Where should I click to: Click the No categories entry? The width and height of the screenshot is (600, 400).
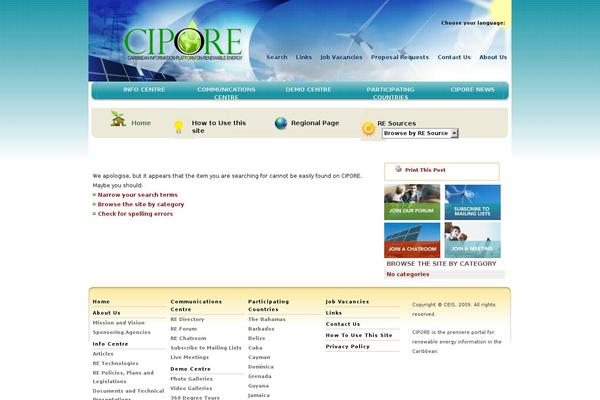[x=408, y=274]
